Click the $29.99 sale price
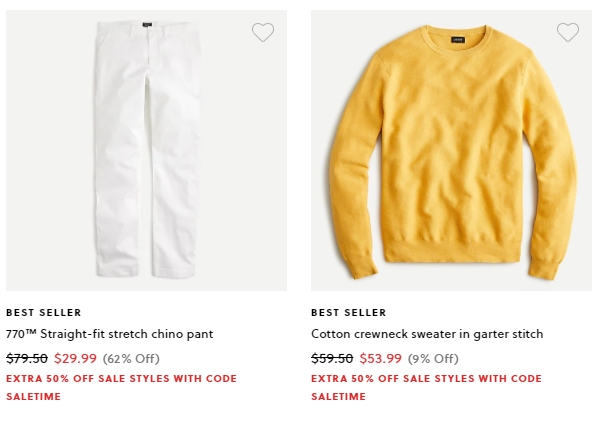Image resolution: width=598 pixels, height=424 pixels. [76, 358]
